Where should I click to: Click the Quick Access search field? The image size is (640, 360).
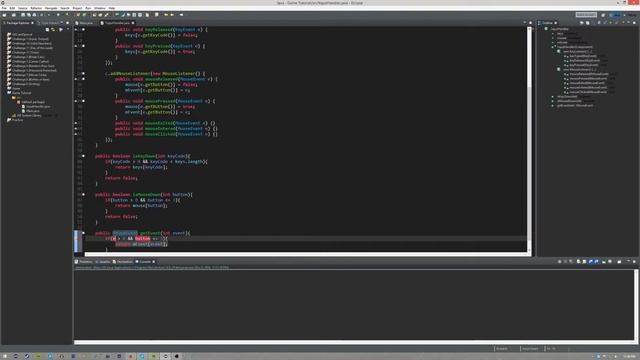(x=586, y=15)
